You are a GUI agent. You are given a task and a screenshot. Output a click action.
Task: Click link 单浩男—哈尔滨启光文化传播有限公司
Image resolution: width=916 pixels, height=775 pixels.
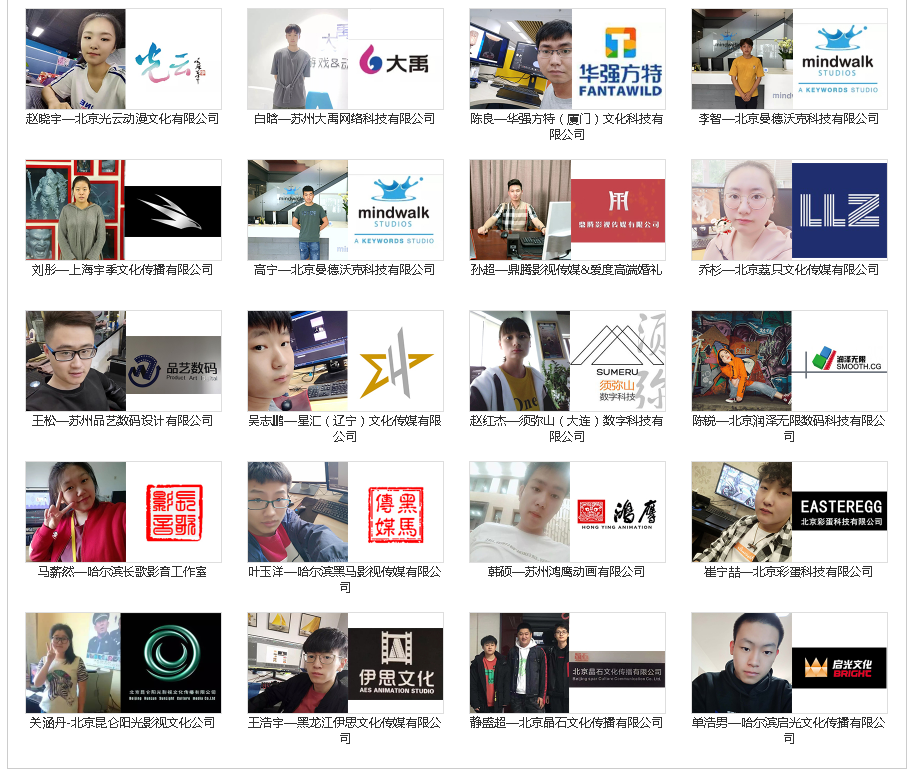click(x=789, y=731)
